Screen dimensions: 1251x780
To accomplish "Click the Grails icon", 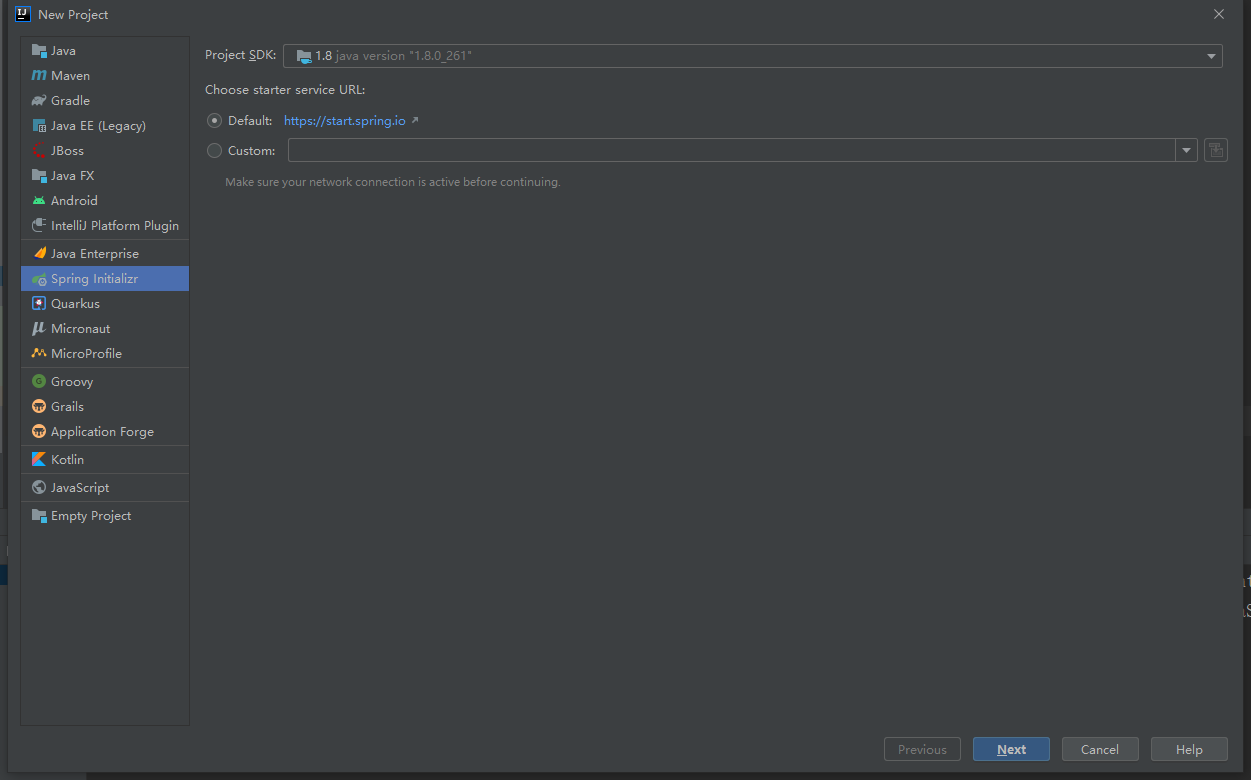I will (39, 407).
